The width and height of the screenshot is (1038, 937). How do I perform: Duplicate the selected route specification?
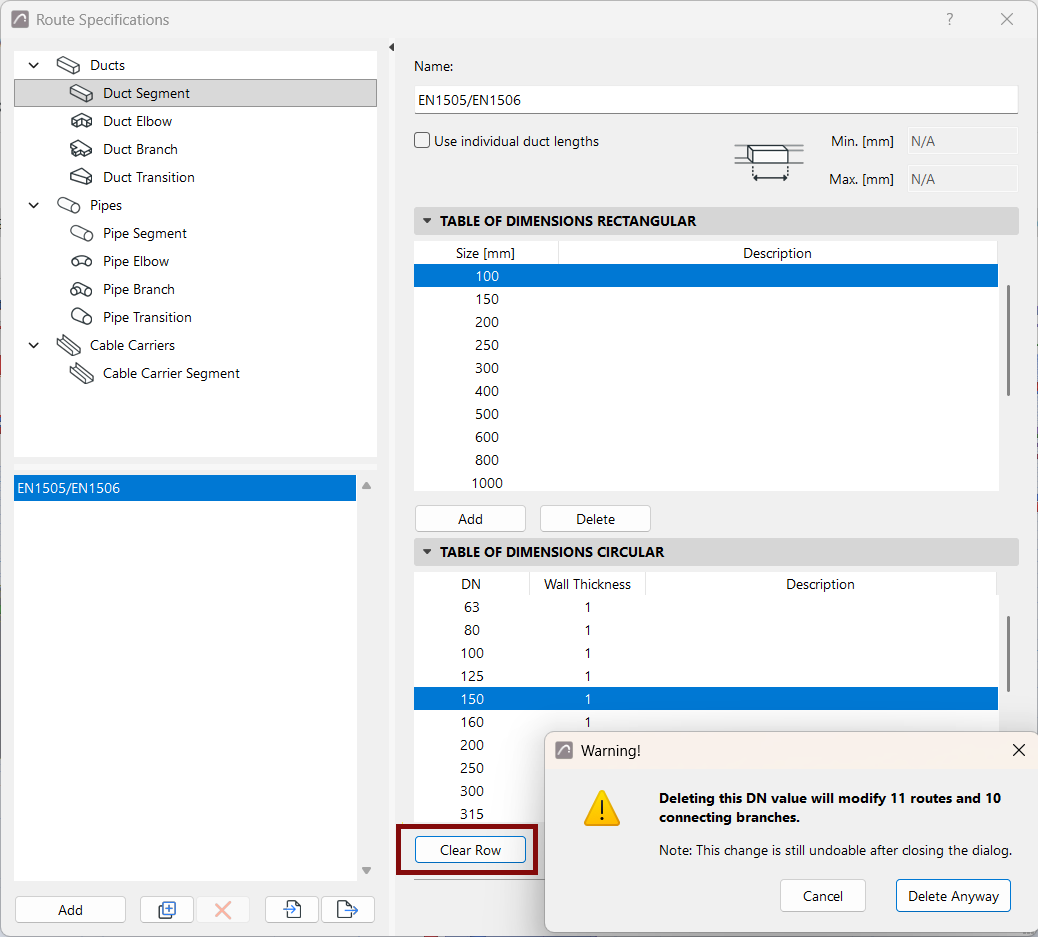coord(167,910)
